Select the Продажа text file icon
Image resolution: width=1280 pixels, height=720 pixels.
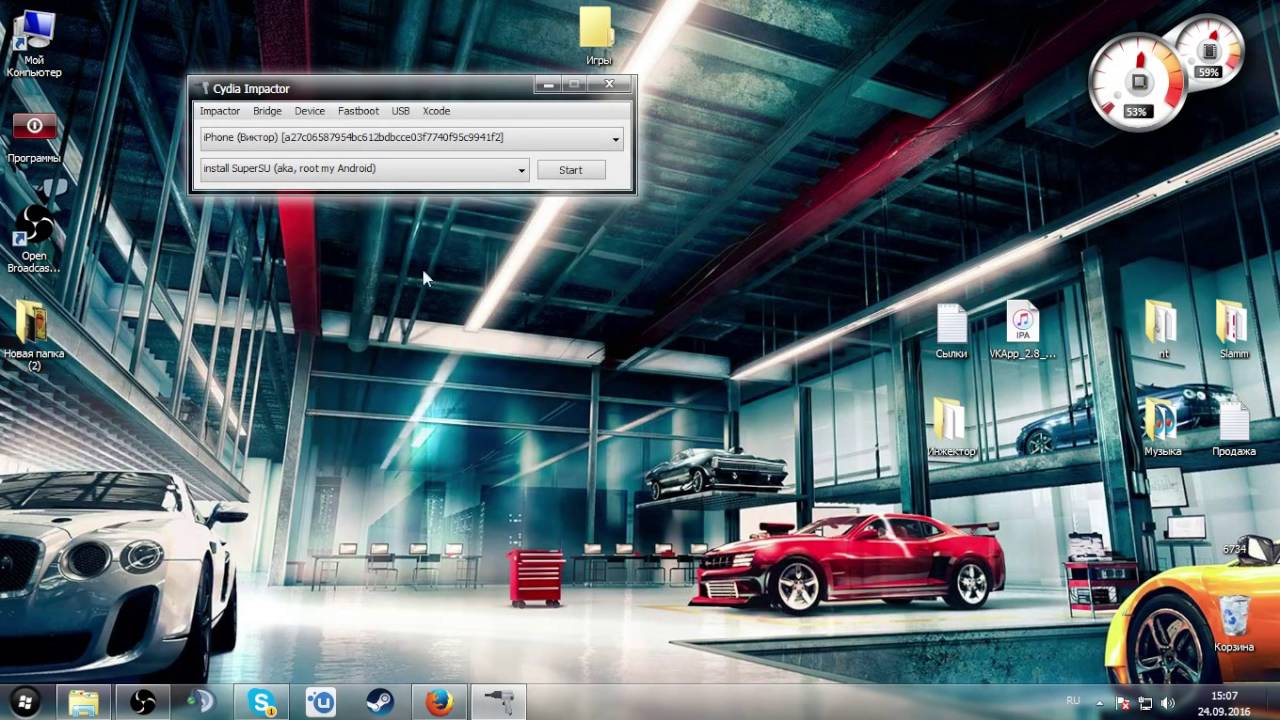(1234, 428)
